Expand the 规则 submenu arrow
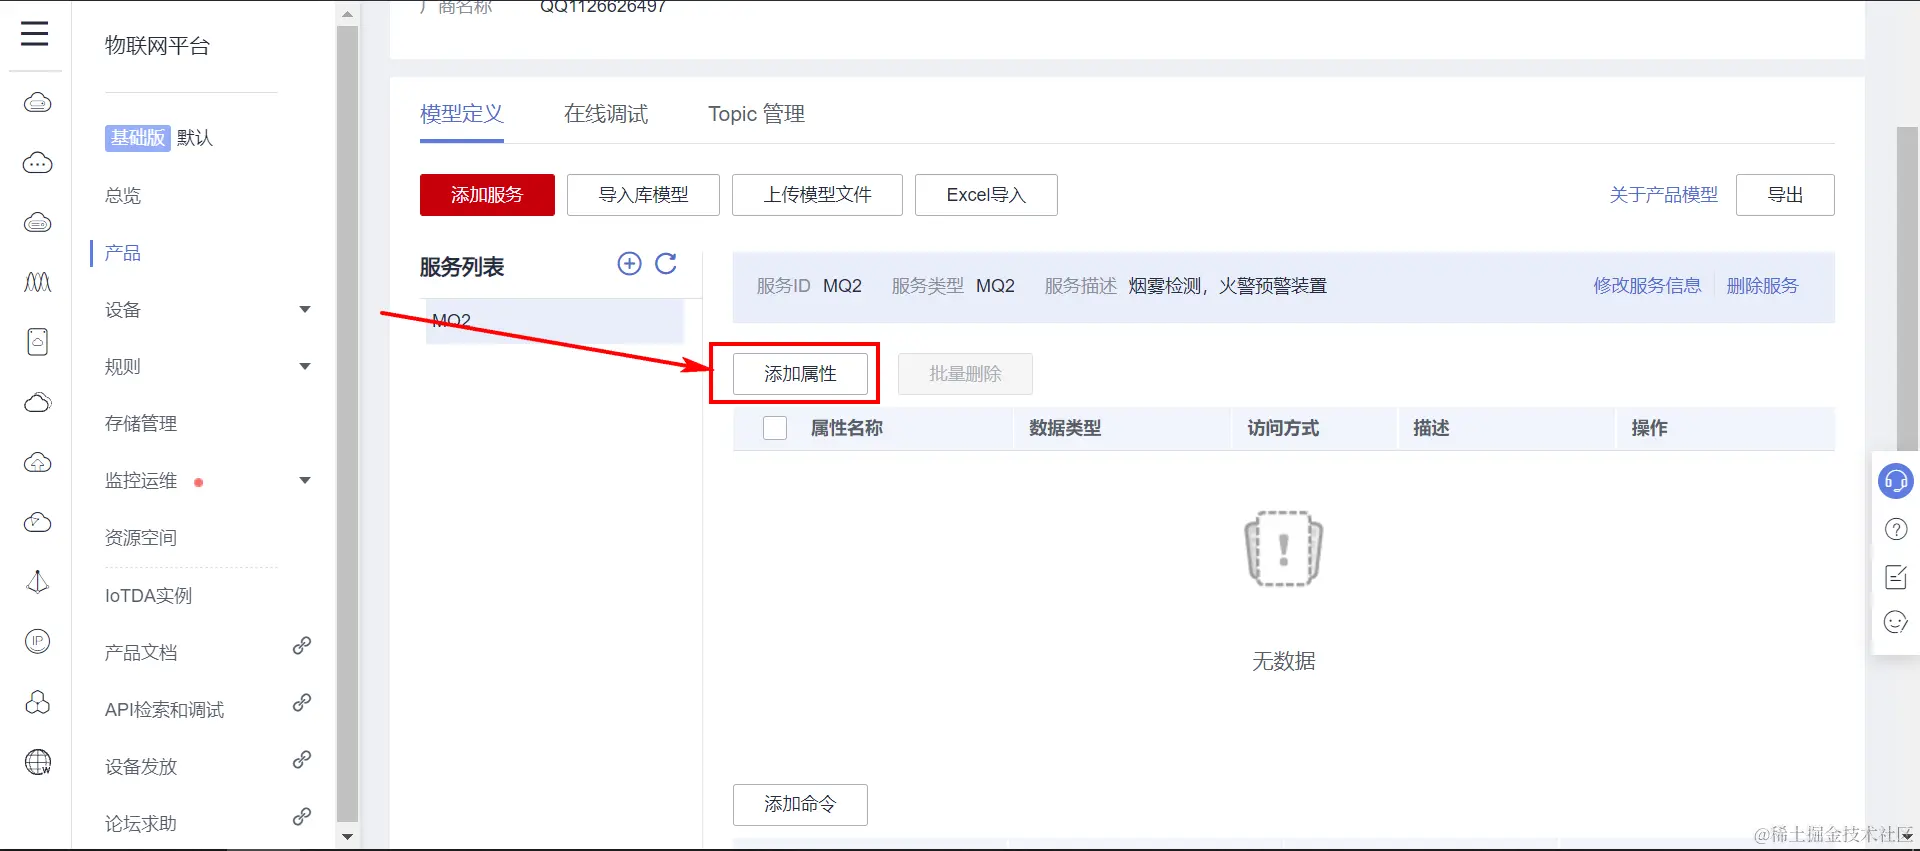Image resolution: width=1920 pixels, height=851 pixels. click(x=305, y=366)
